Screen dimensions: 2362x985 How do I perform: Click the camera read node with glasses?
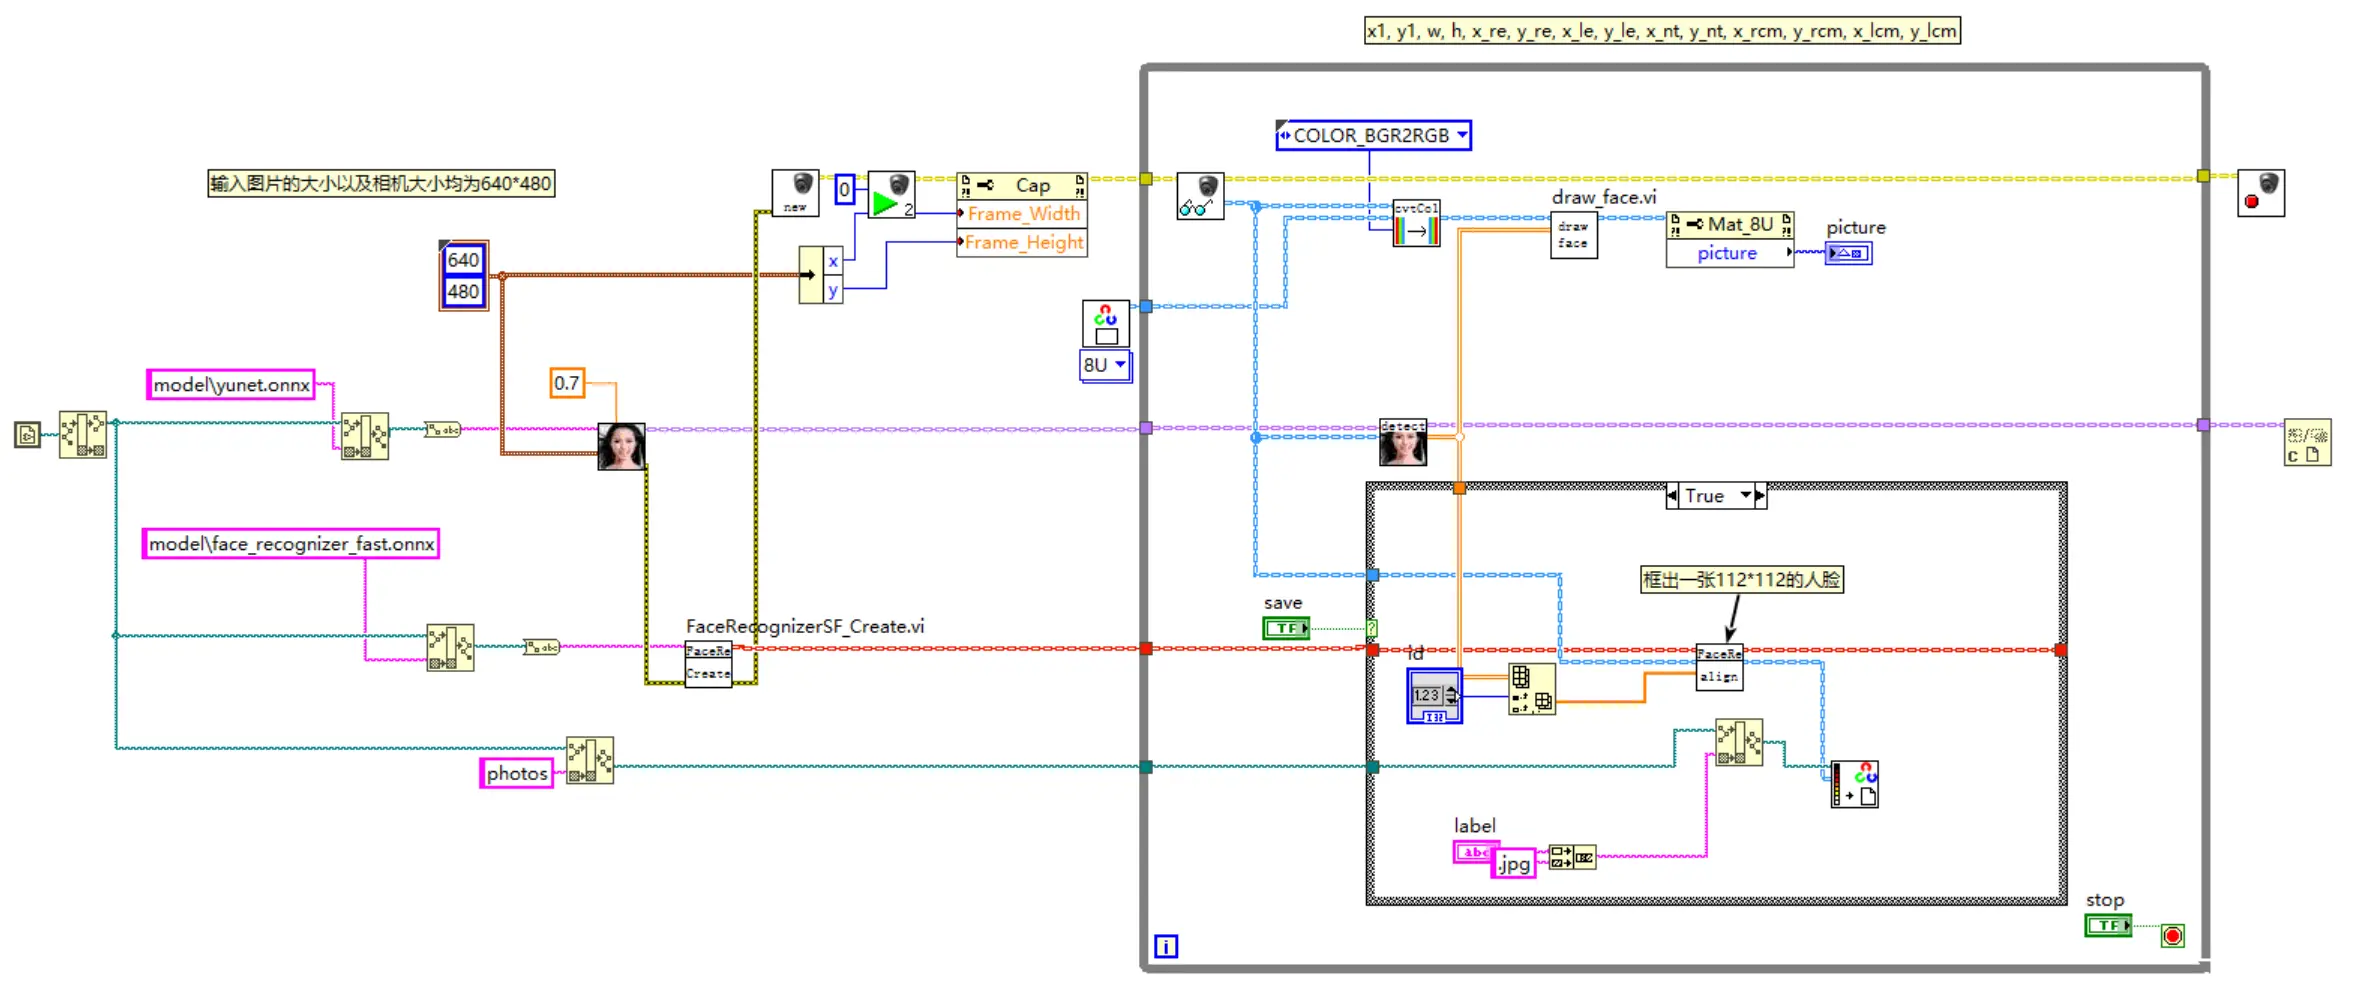[x=1200, y=196]
